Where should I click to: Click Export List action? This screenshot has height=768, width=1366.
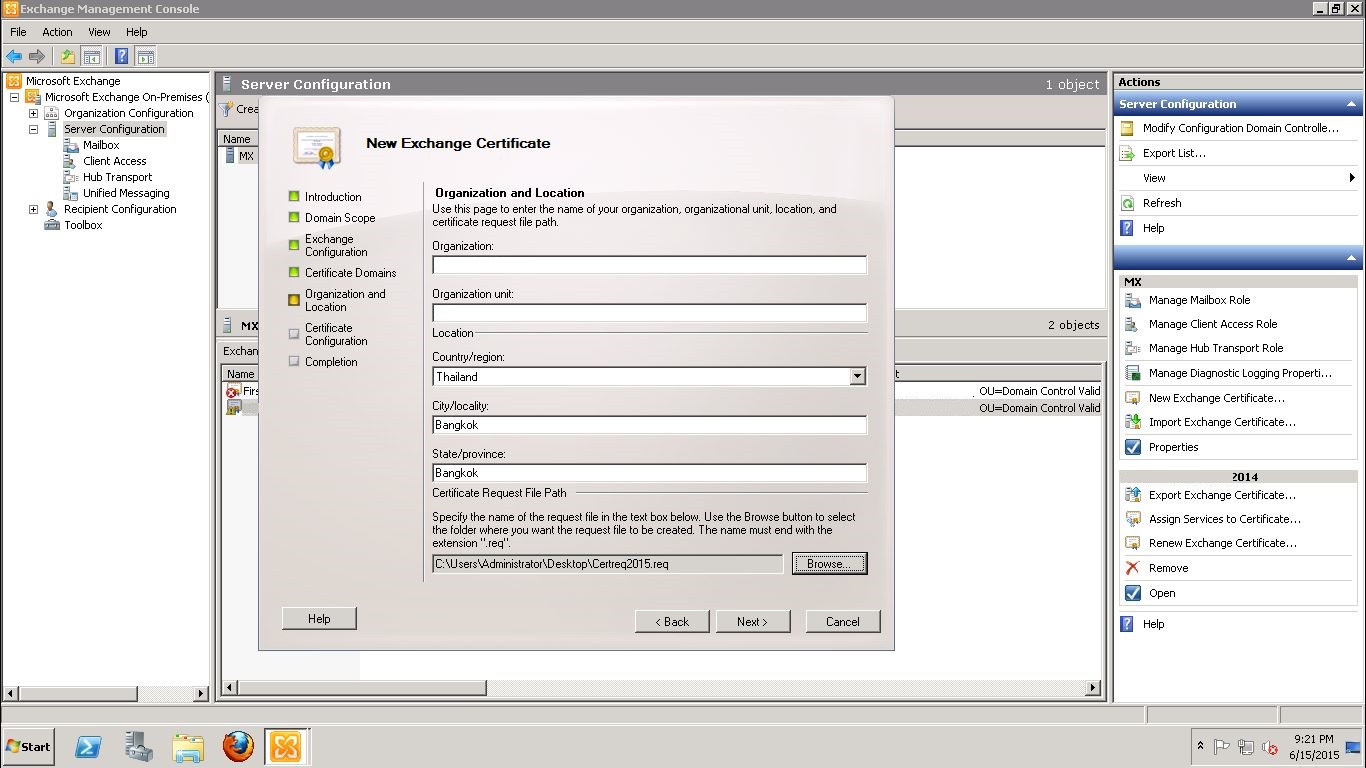pos(1174,153)
